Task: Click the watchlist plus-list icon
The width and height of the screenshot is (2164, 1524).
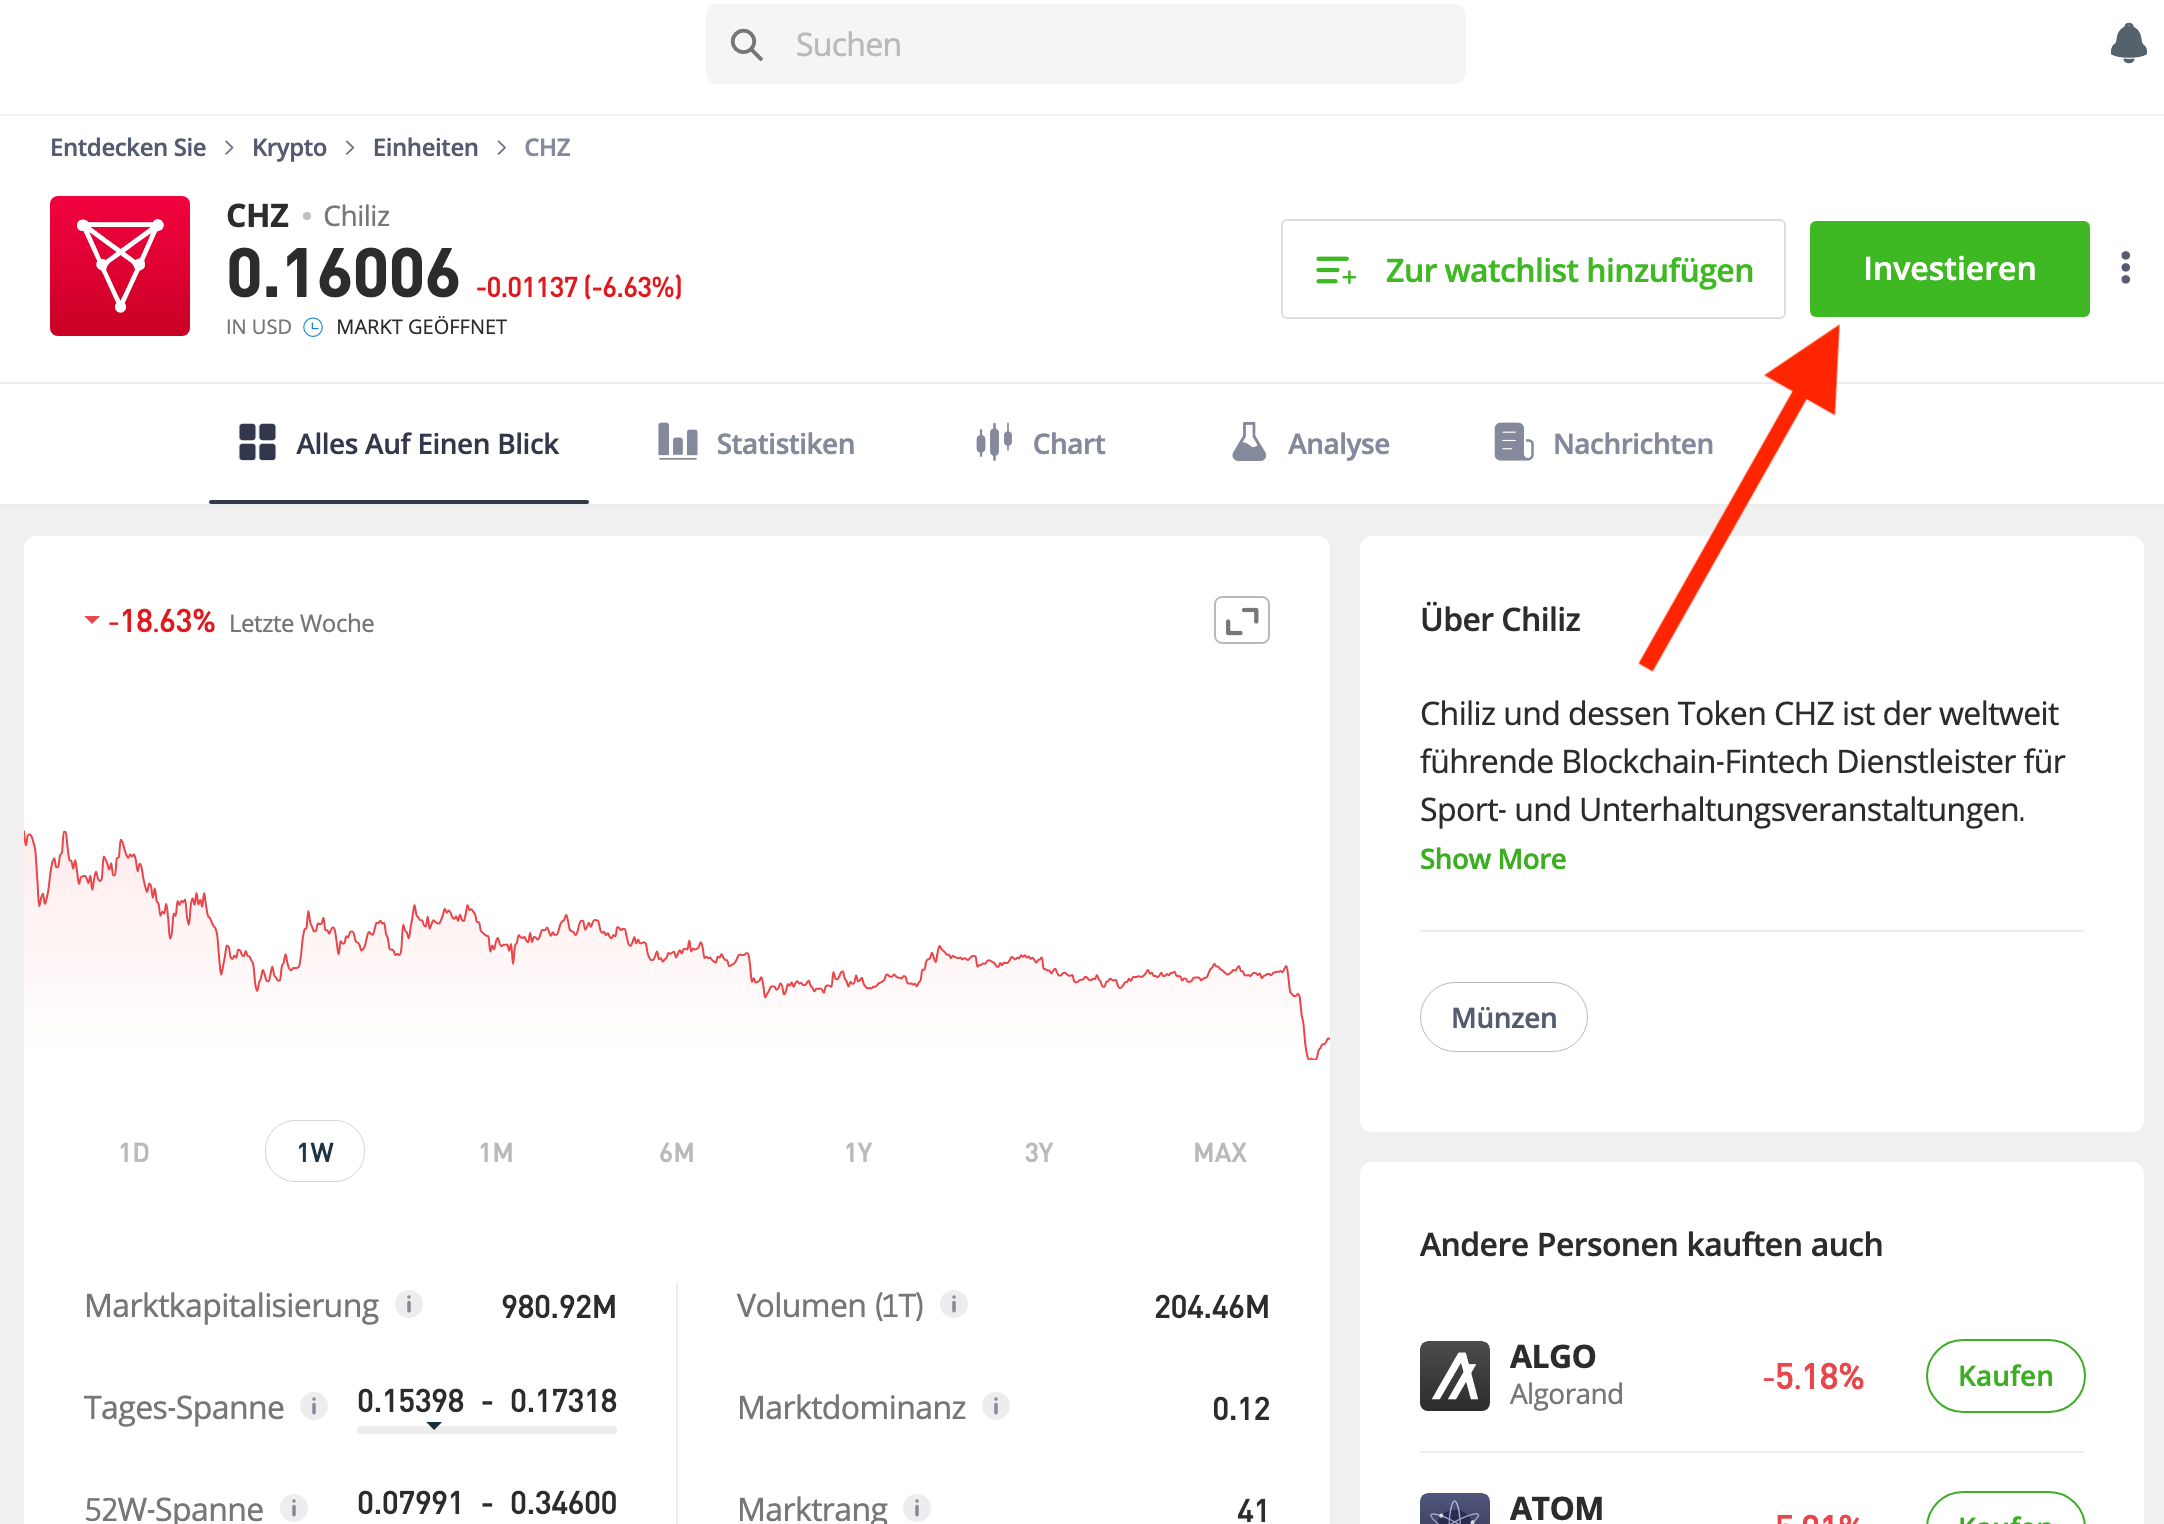Action: tap(1335, 270)
